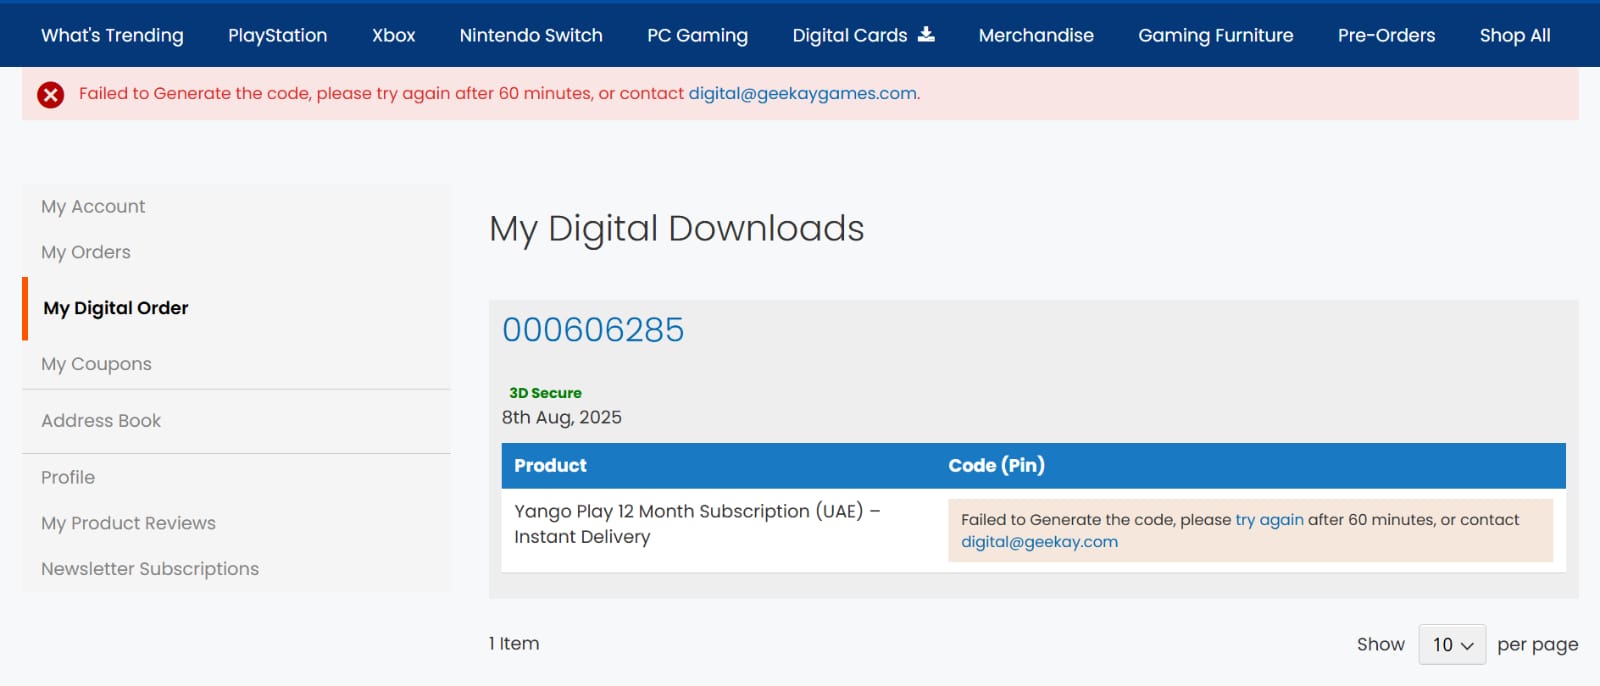Open the Address Book
Screen dimensions: 1600x686
101,421
